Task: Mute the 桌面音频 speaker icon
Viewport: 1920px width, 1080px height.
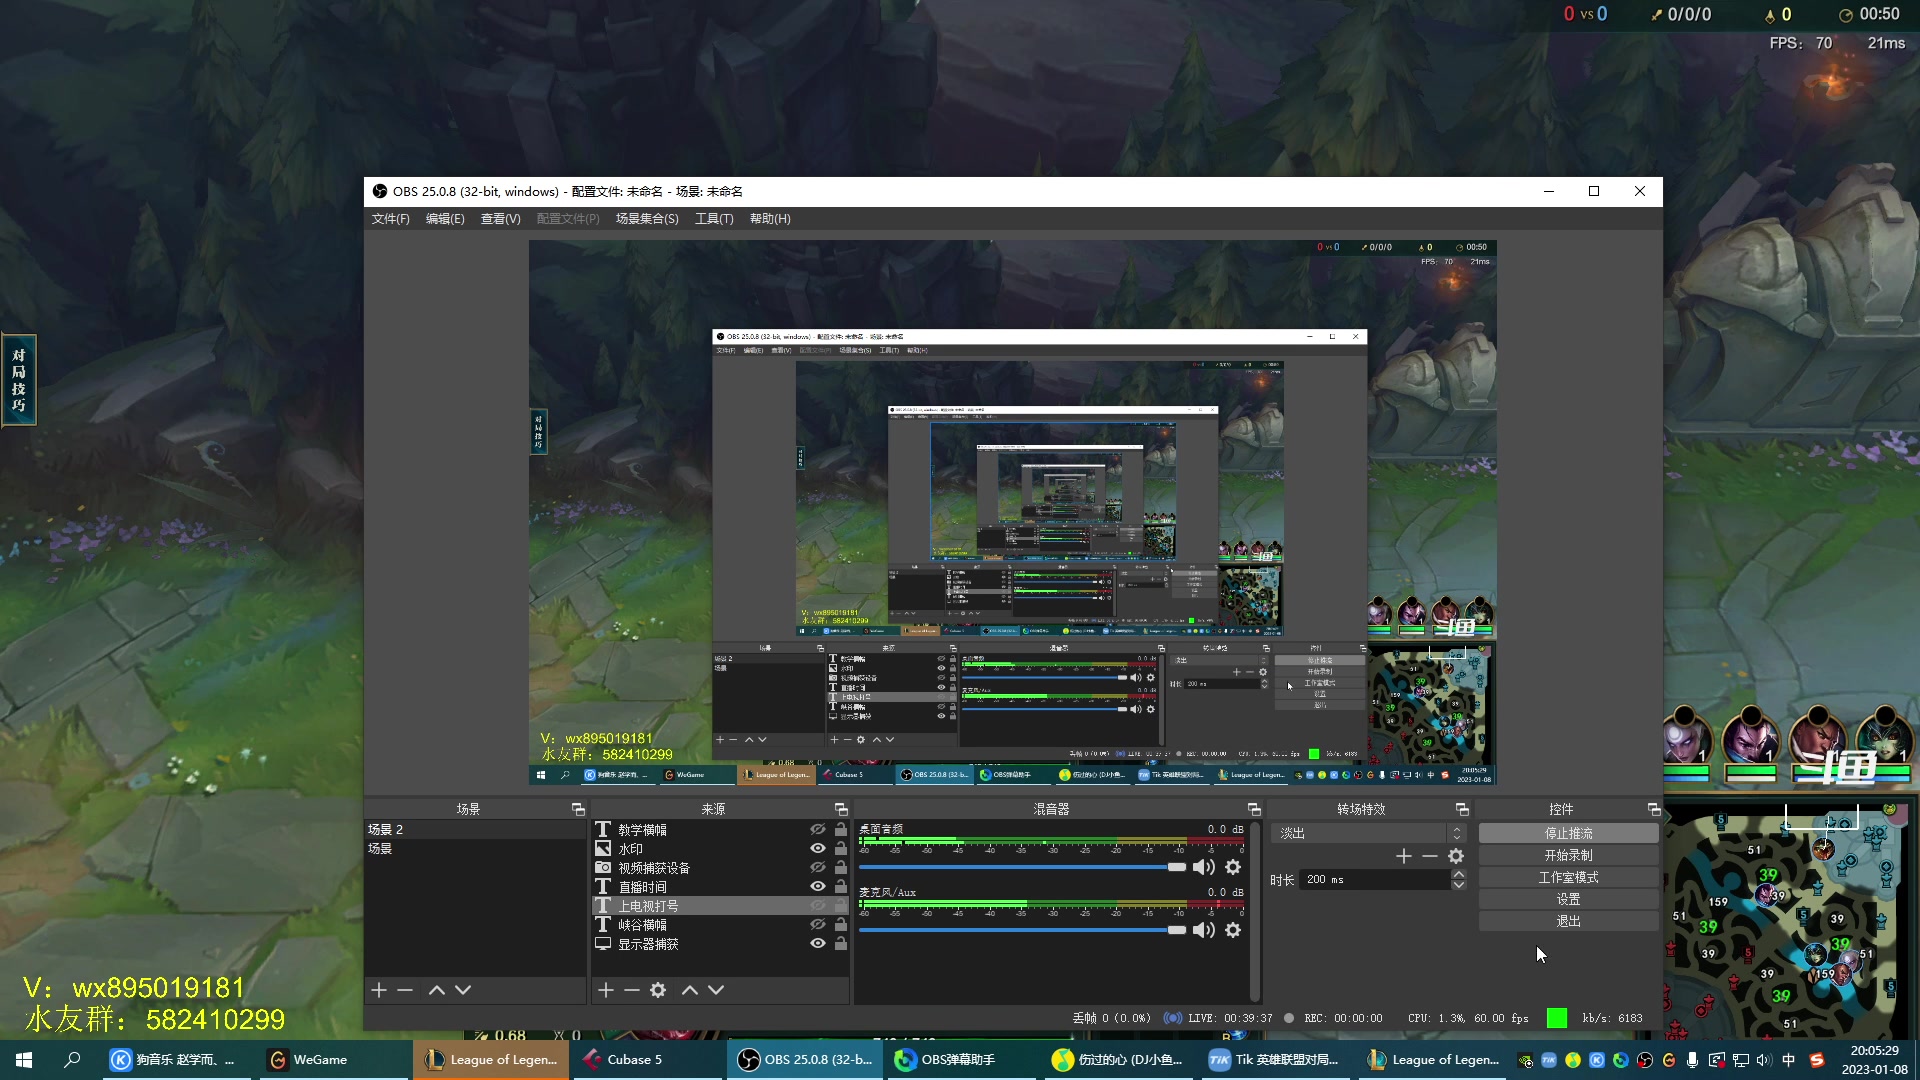Action: click(x=1204, y=867)
